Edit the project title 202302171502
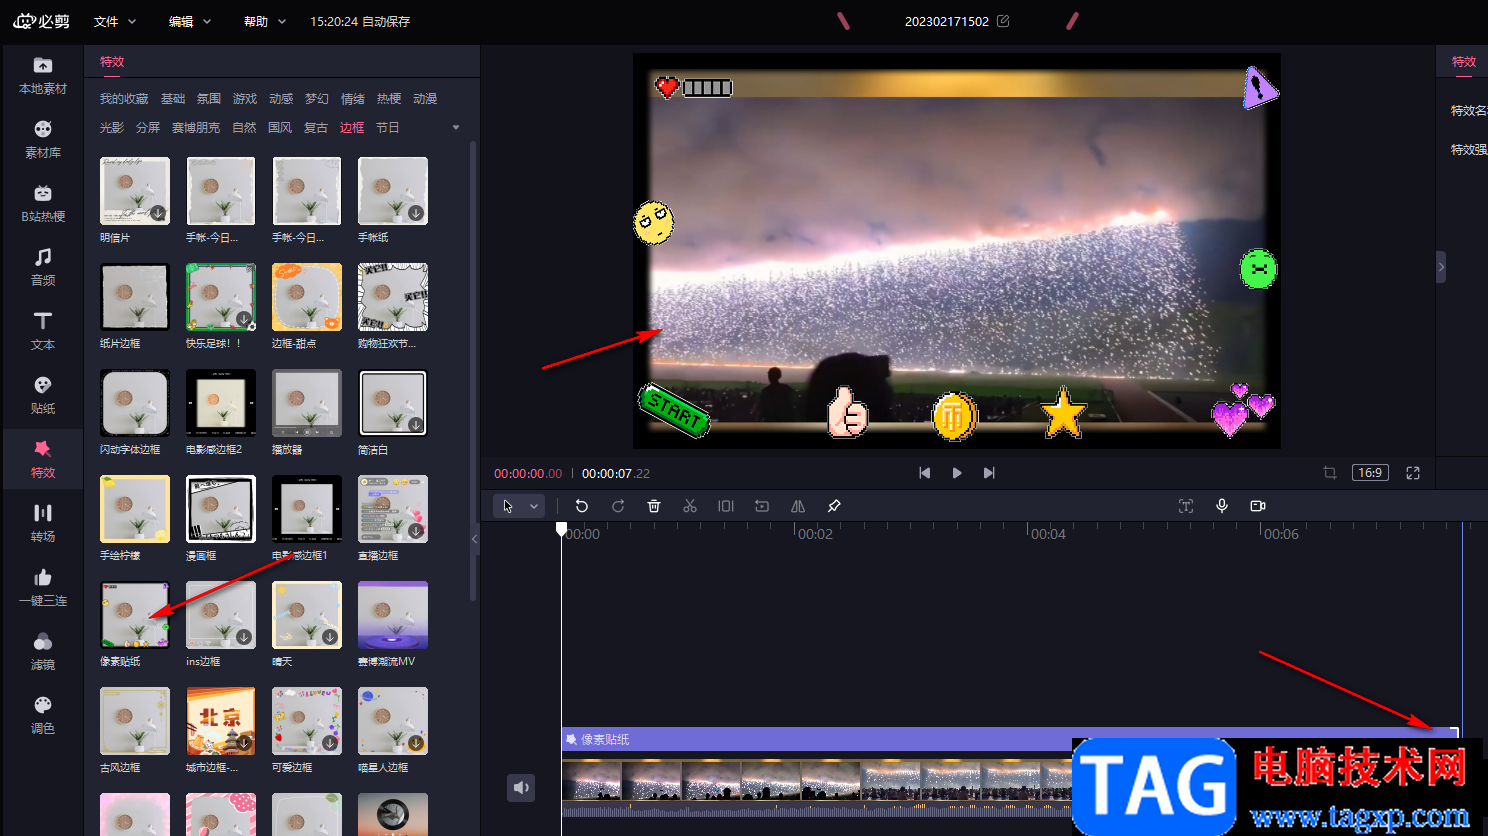 click(x=1003, y=21)
